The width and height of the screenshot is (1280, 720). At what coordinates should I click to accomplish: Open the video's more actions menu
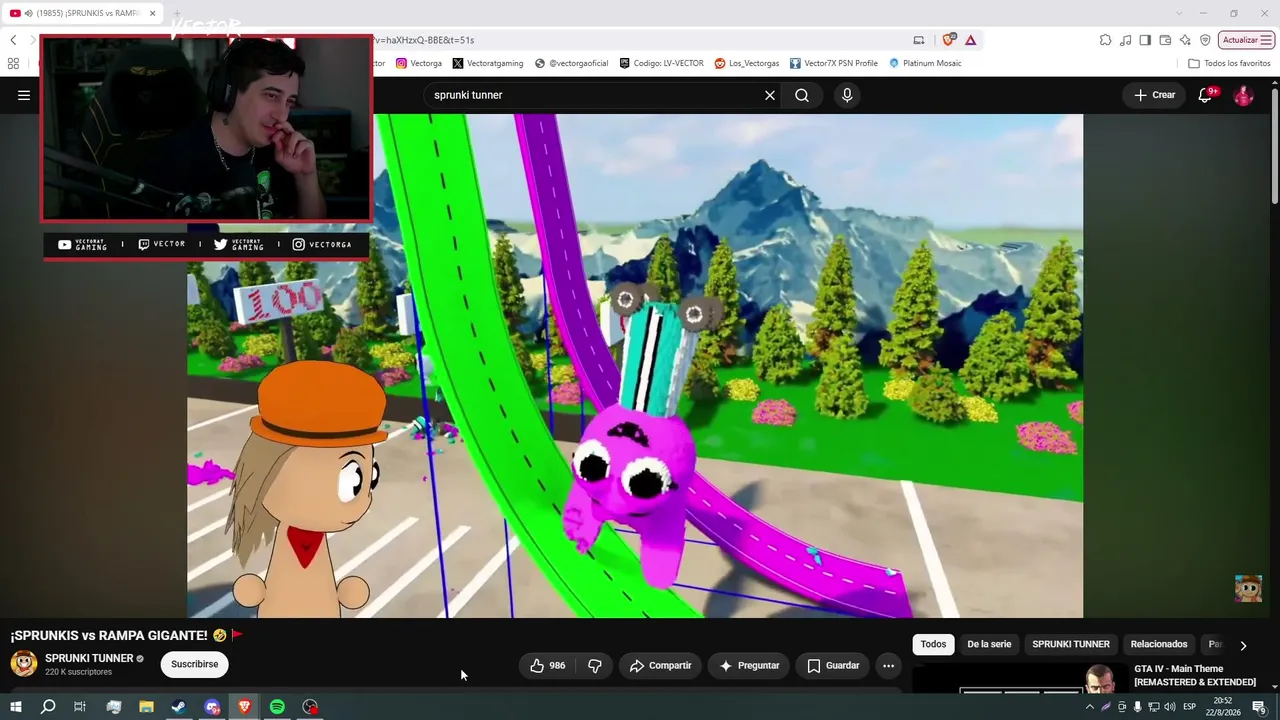[x=888, y=665]
